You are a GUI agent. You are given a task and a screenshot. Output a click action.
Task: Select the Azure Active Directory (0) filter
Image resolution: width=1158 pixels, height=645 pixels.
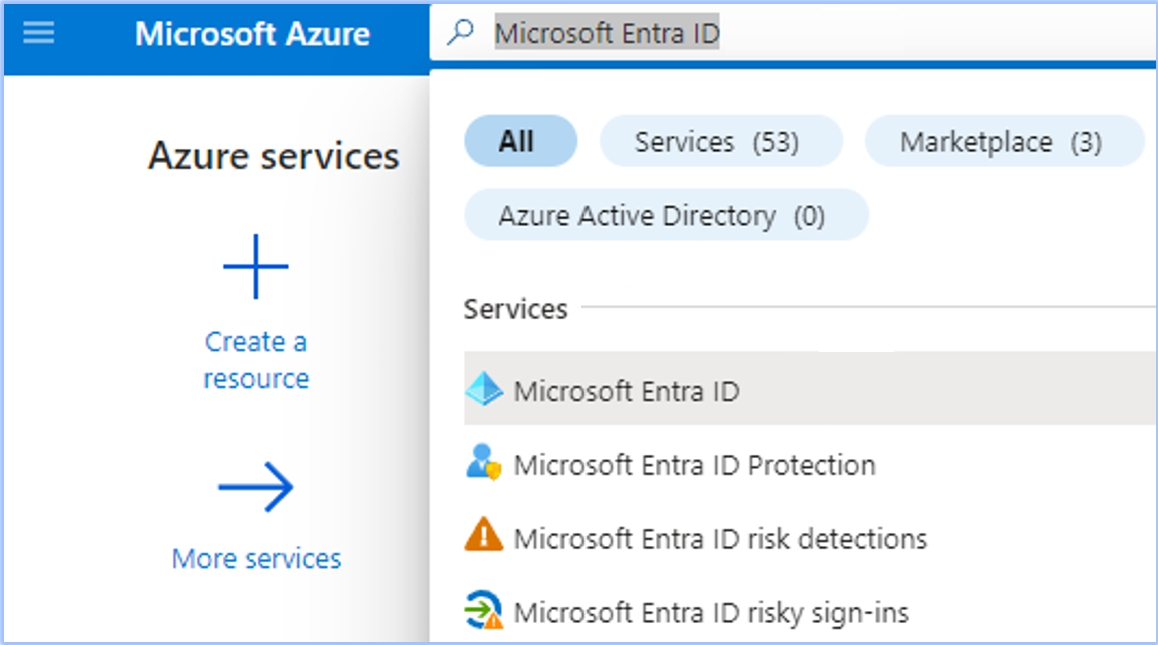pos(666,216)
